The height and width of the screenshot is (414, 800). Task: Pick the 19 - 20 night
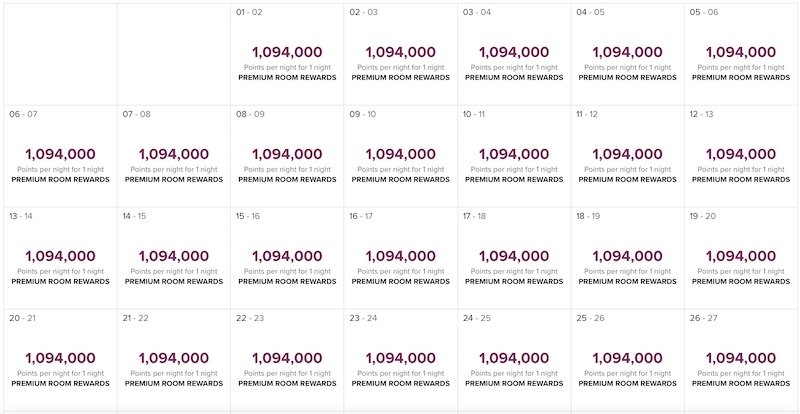pyautogui.click(x=741, y=258)
